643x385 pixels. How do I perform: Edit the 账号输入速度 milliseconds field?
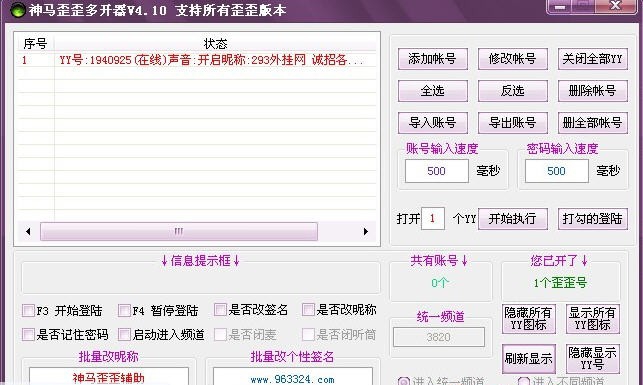tap(436, 171)
